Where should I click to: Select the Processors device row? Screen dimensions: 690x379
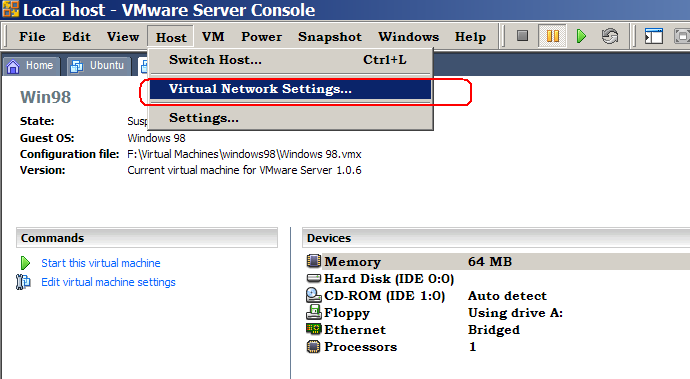[497, 347]
